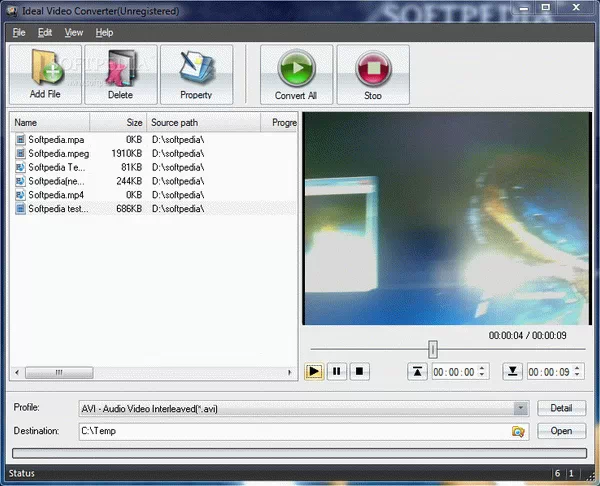The image size is (600, 486).
Task: Close the Ideal Video Converter window
Action: point(576,8)
